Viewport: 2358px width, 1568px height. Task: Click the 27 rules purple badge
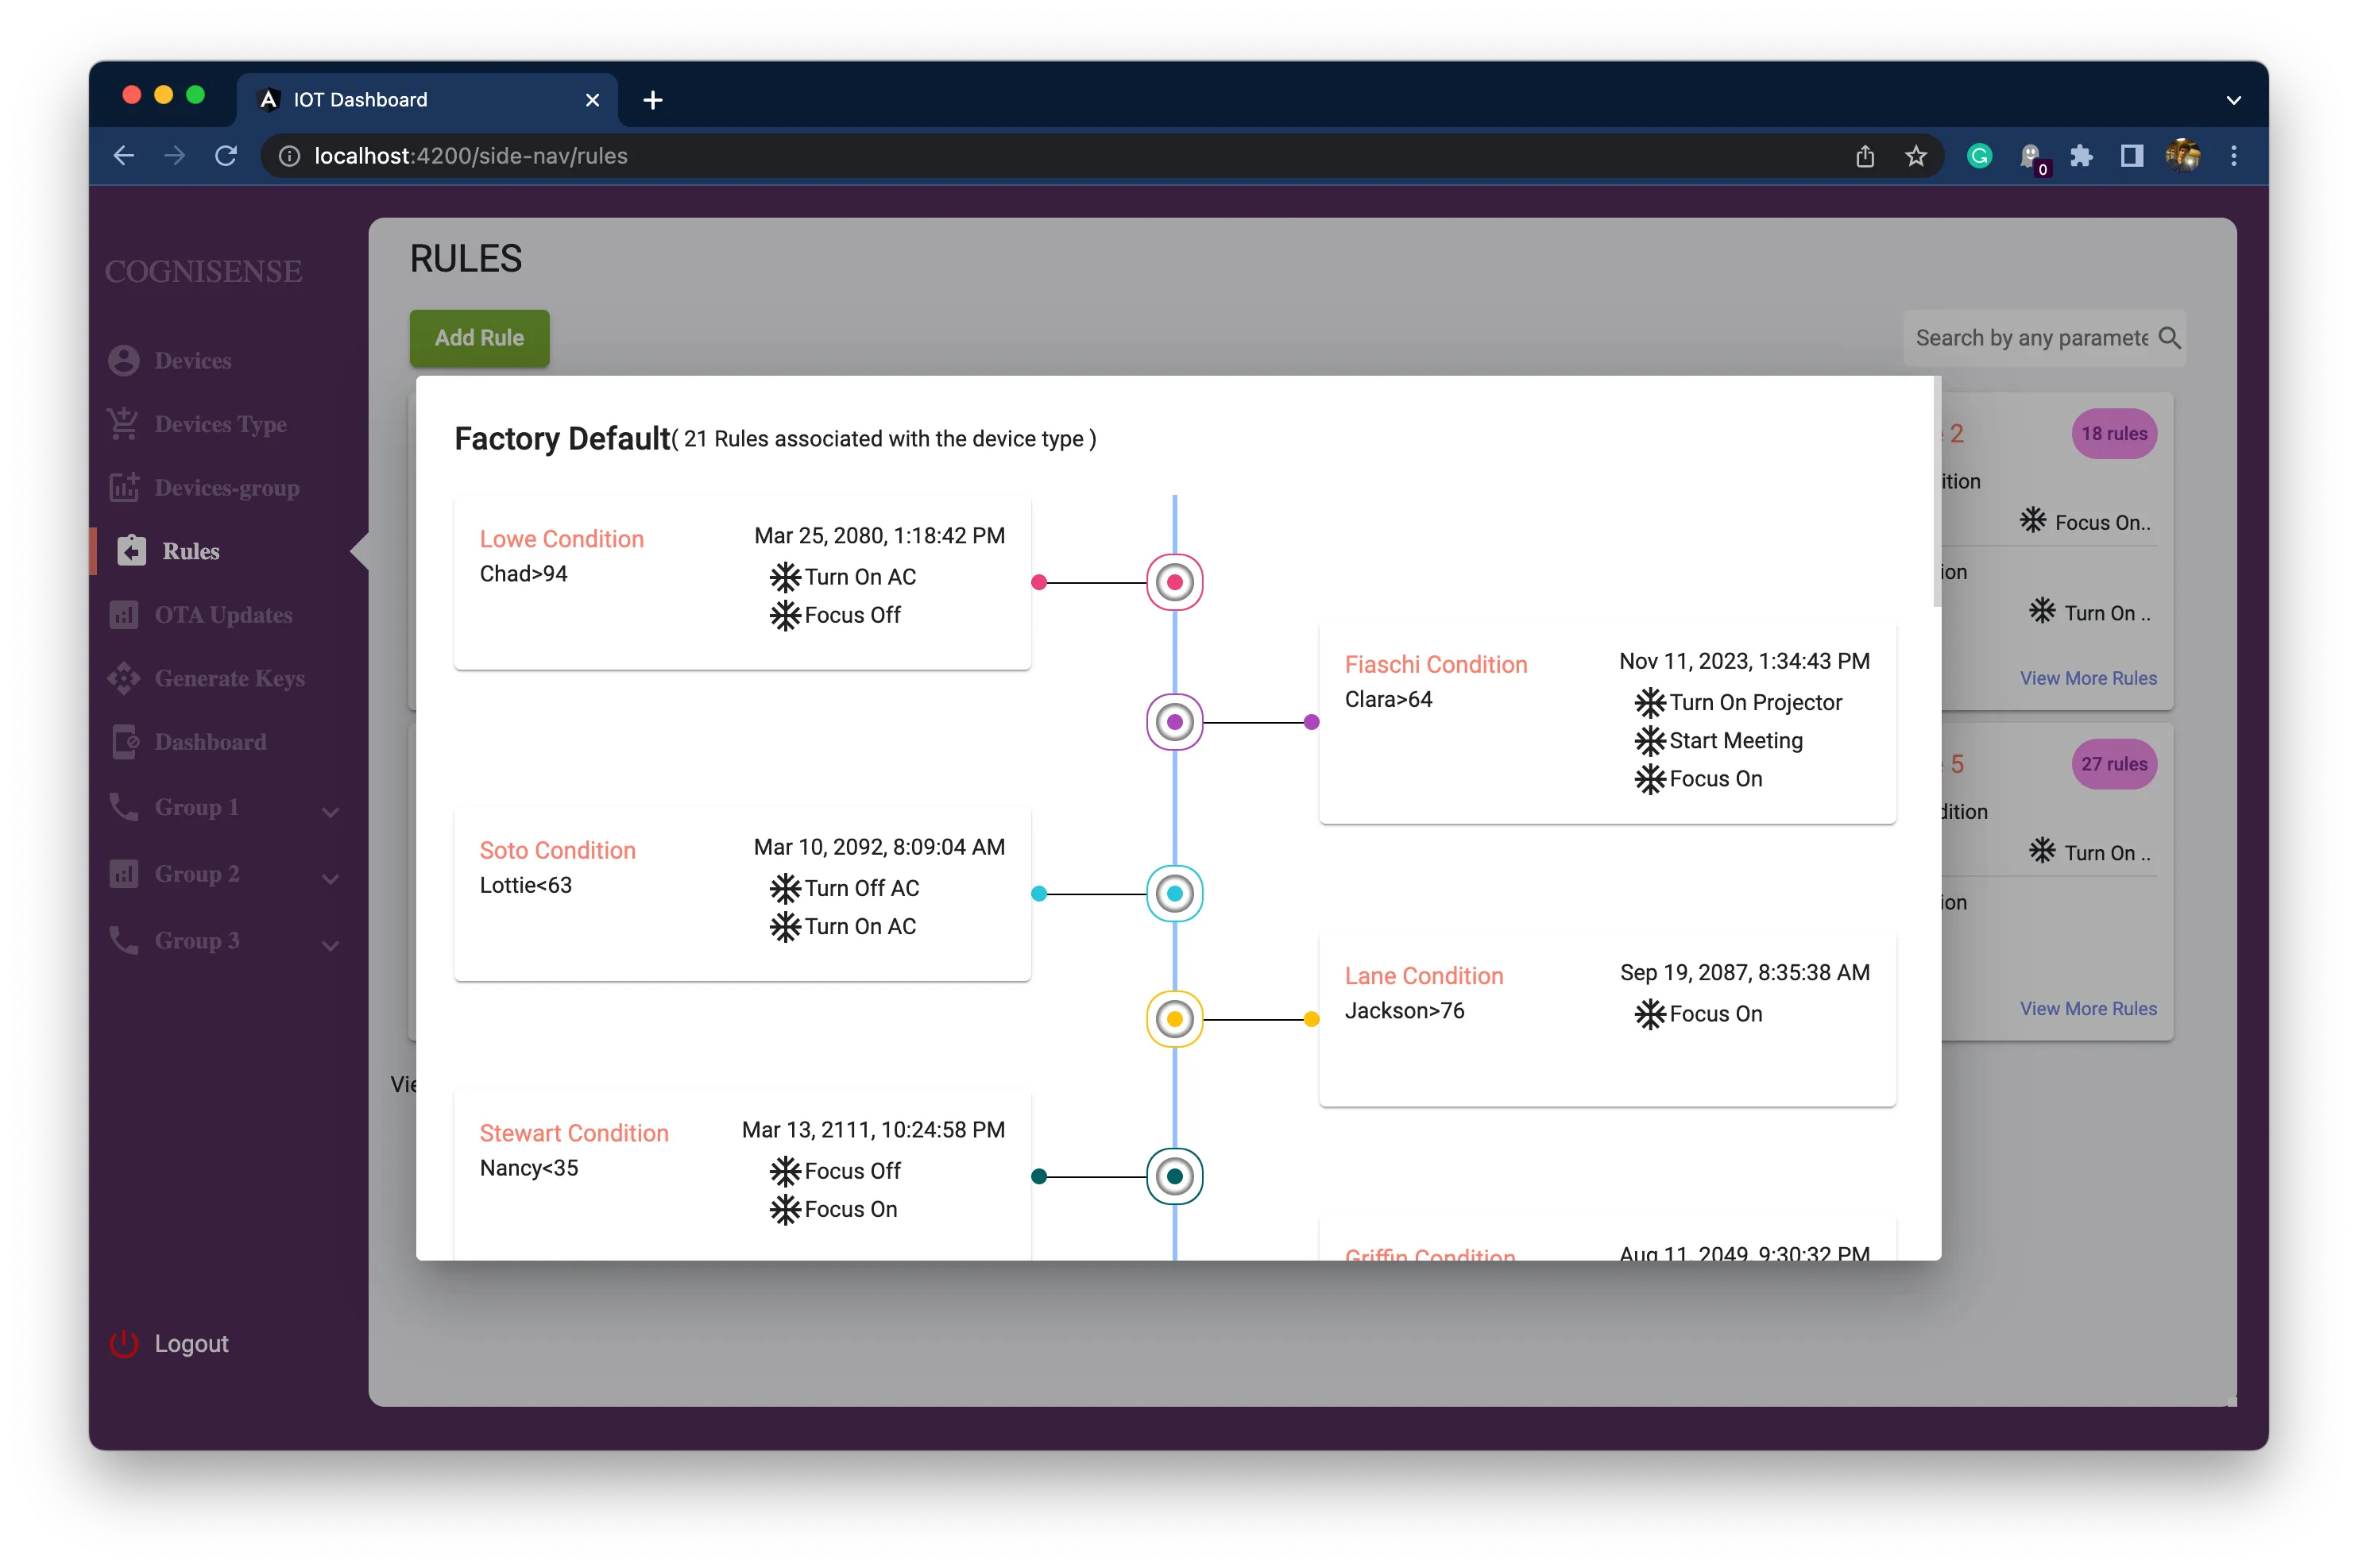[2114, 764]
